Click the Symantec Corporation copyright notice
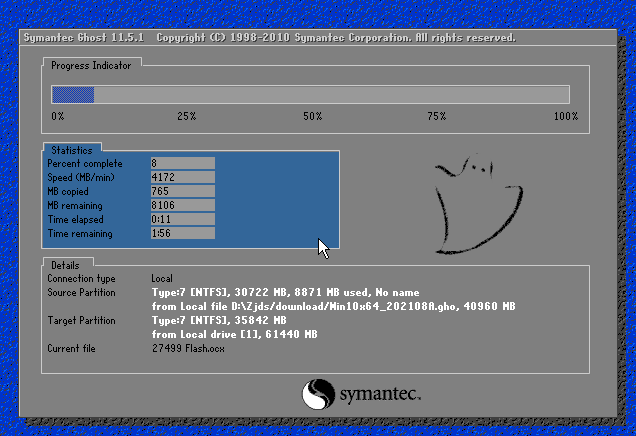This screenshot has height=436, width=636. pos(336,38)
